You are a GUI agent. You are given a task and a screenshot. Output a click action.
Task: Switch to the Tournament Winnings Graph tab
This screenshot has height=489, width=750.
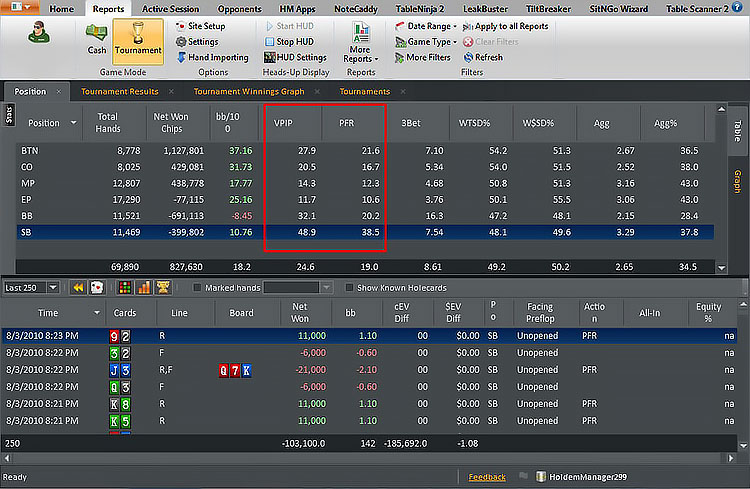tap(248, 92)
